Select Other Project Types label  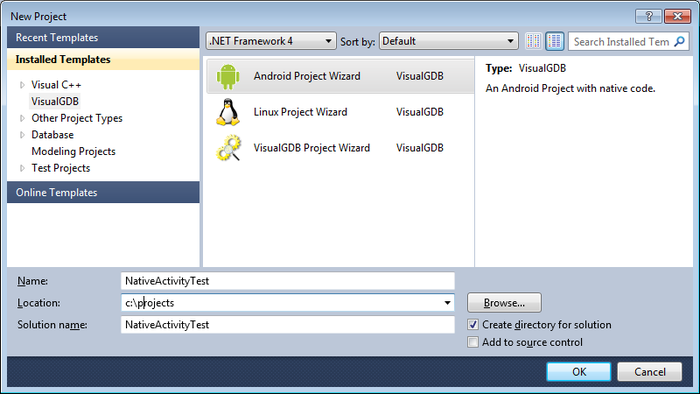(77, 118)
